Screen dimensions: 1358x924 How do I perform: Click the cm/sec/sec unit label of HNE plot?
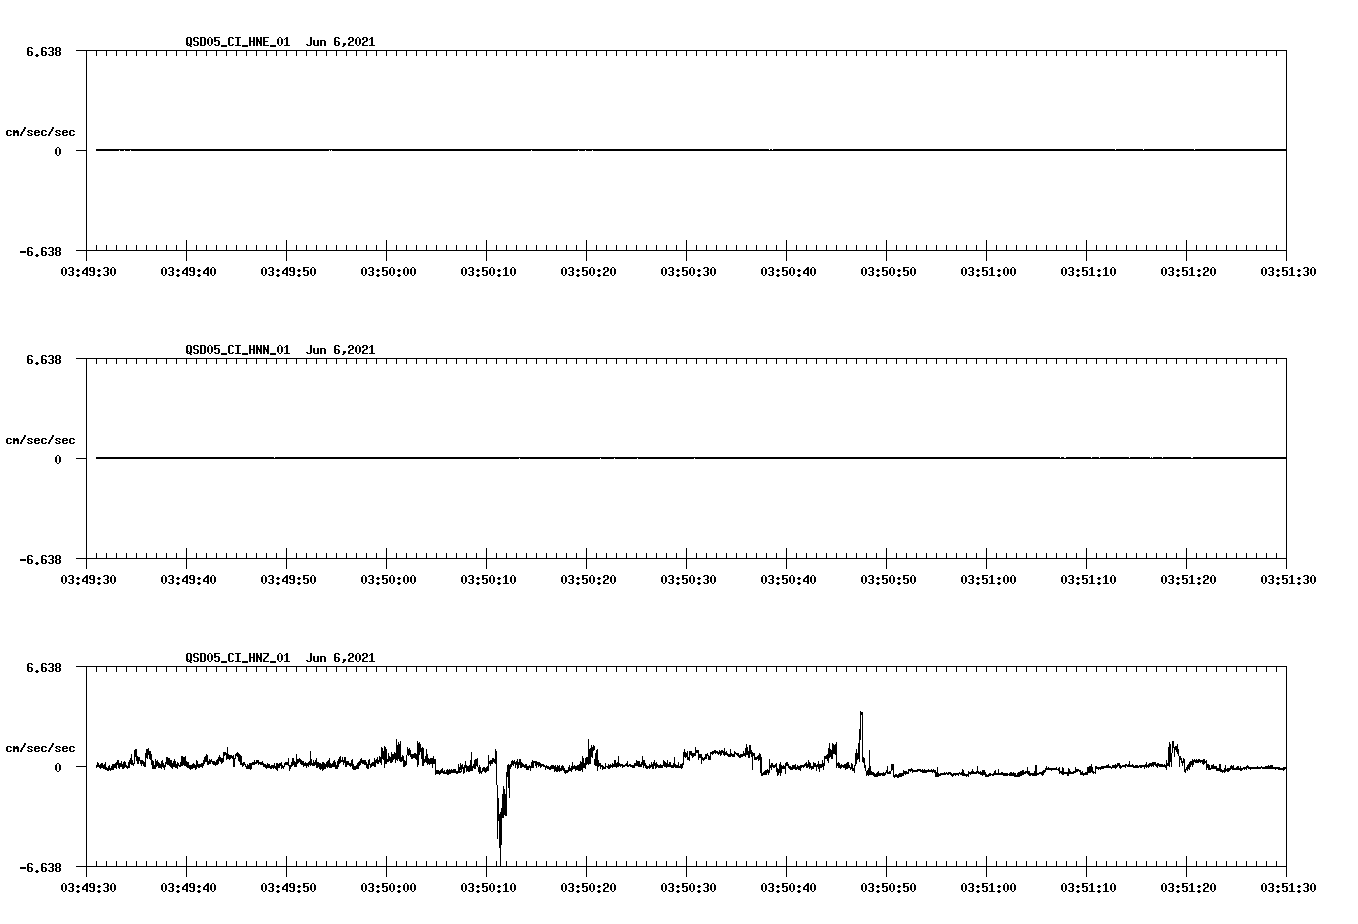[x=40, y=132]
